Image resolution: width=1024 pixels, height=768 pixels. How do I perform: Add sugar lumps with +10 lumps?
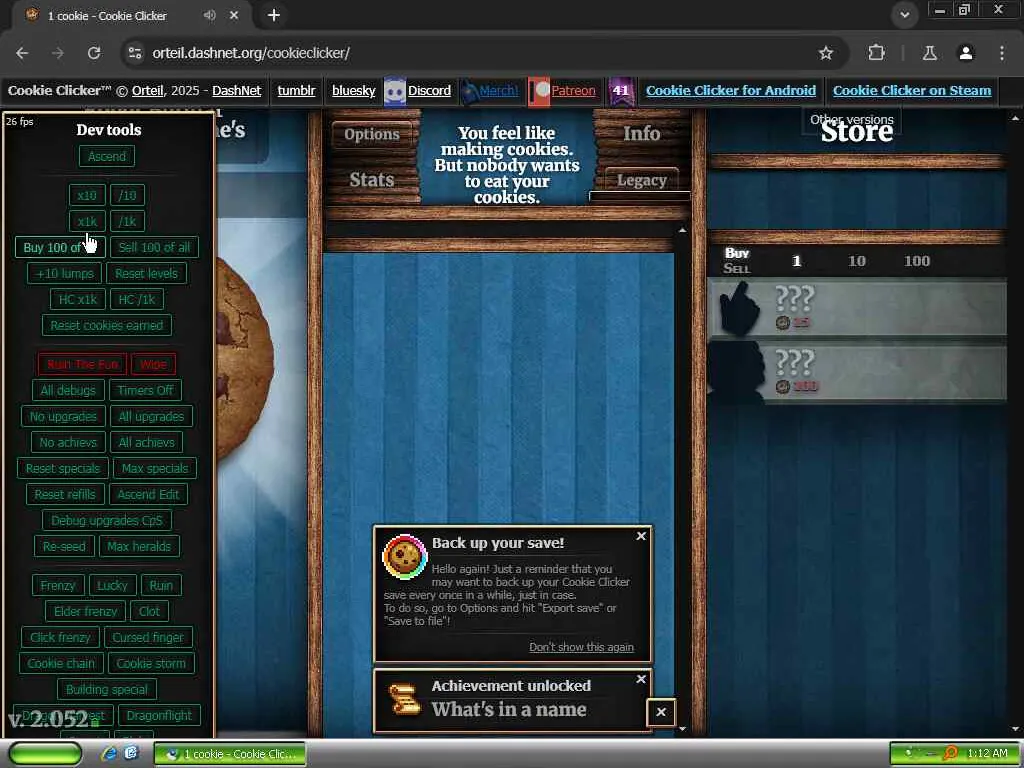click(65, 274)
